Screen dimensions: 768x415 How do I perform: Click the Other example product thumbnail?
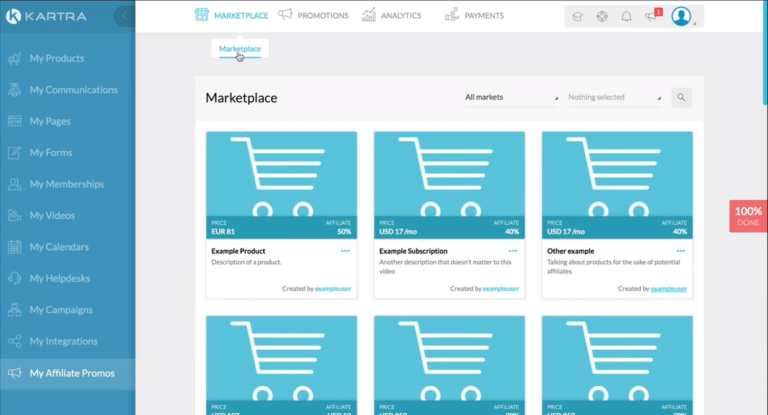[616, 176]
